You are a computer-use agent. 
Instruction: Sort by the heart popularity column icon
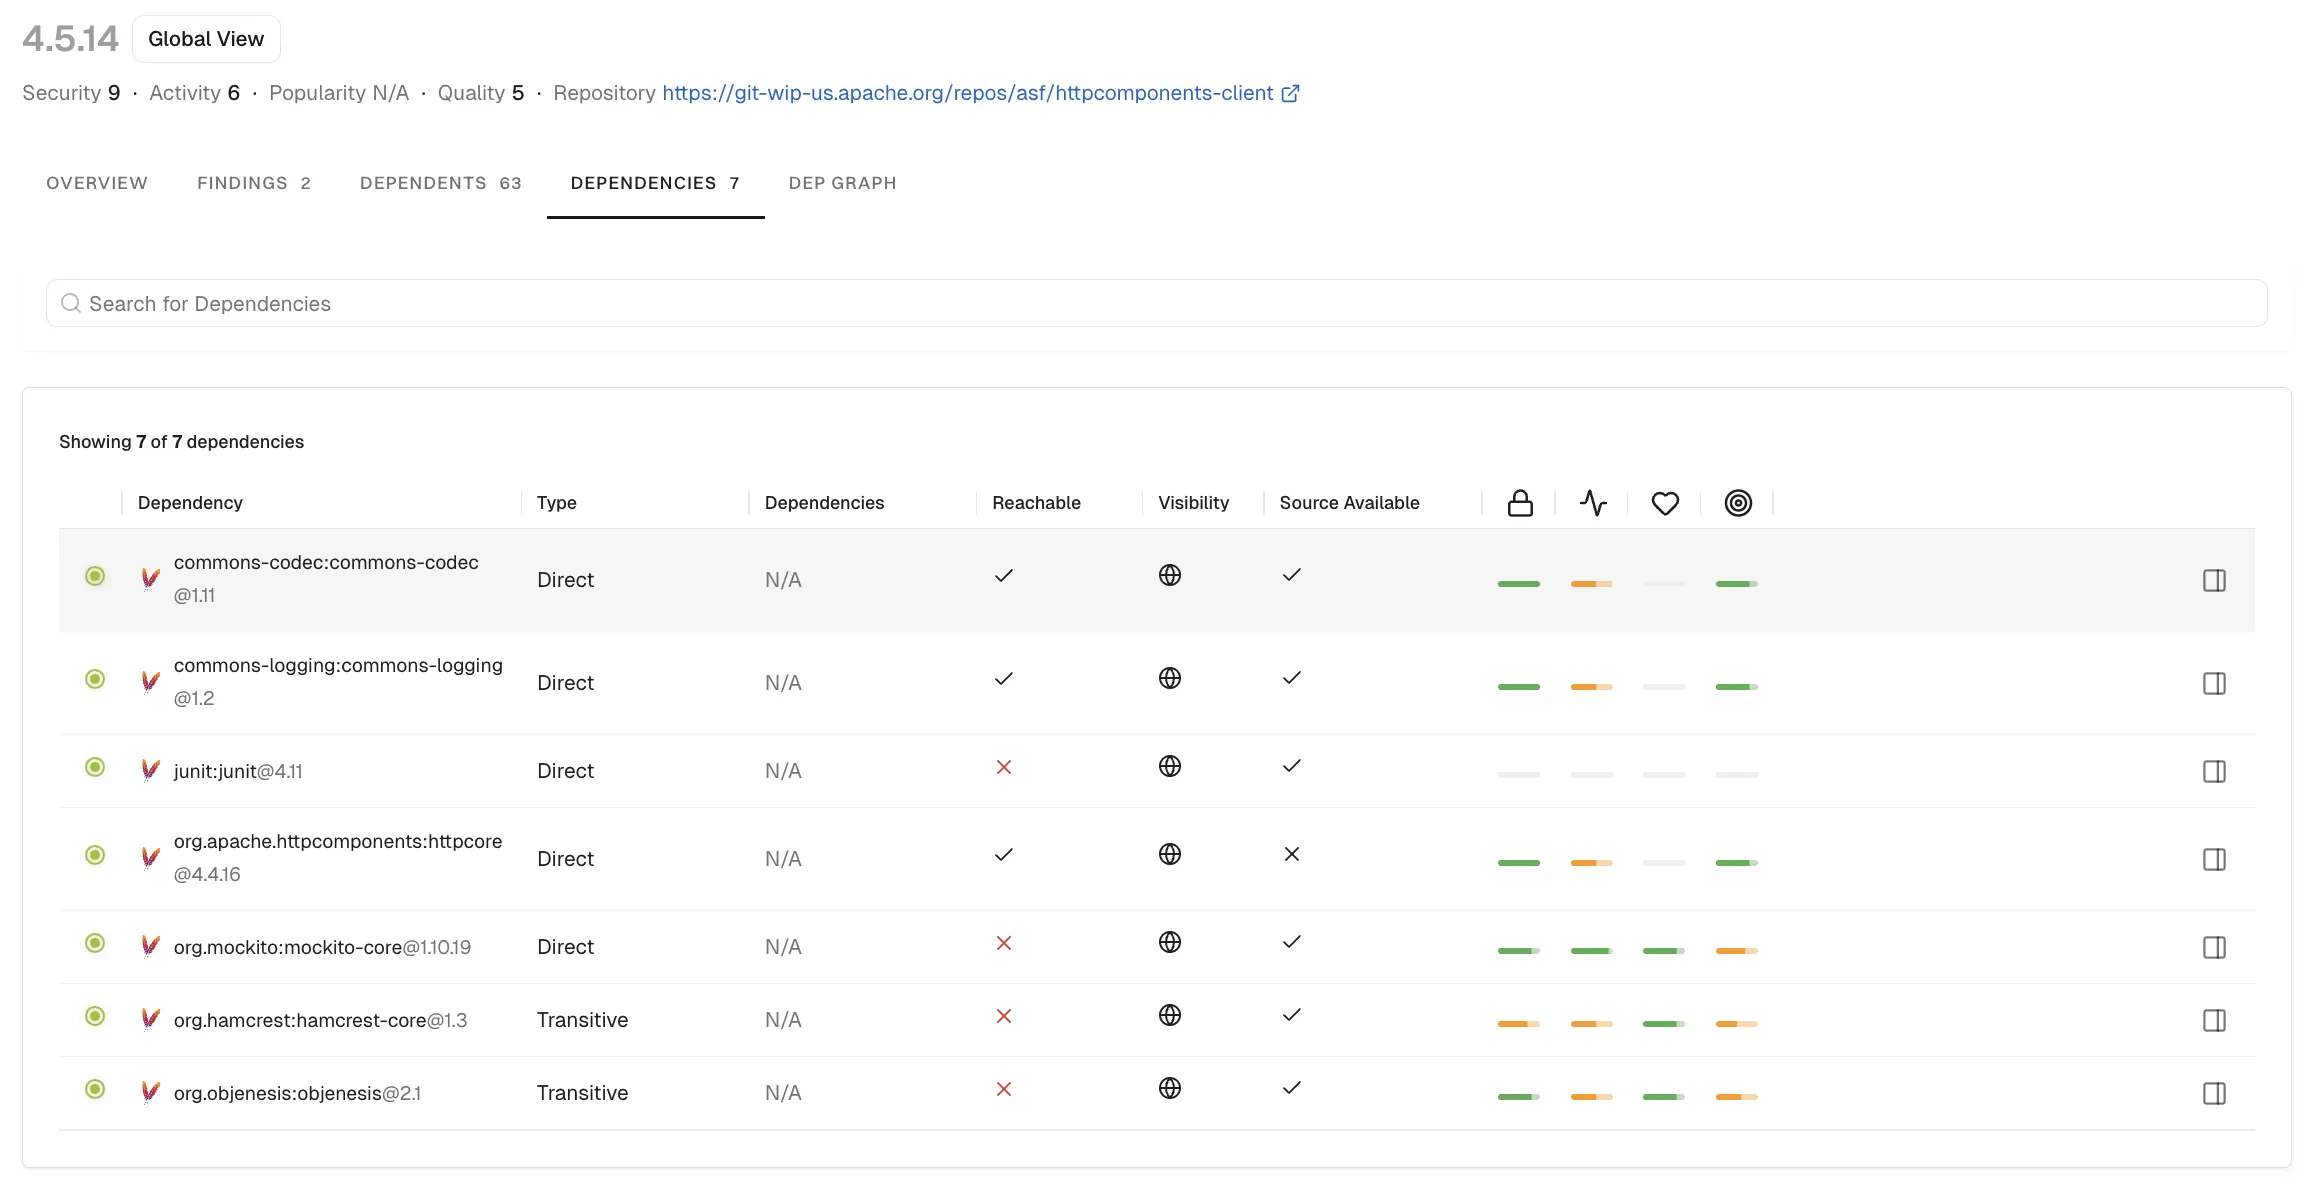[1665, 503]
